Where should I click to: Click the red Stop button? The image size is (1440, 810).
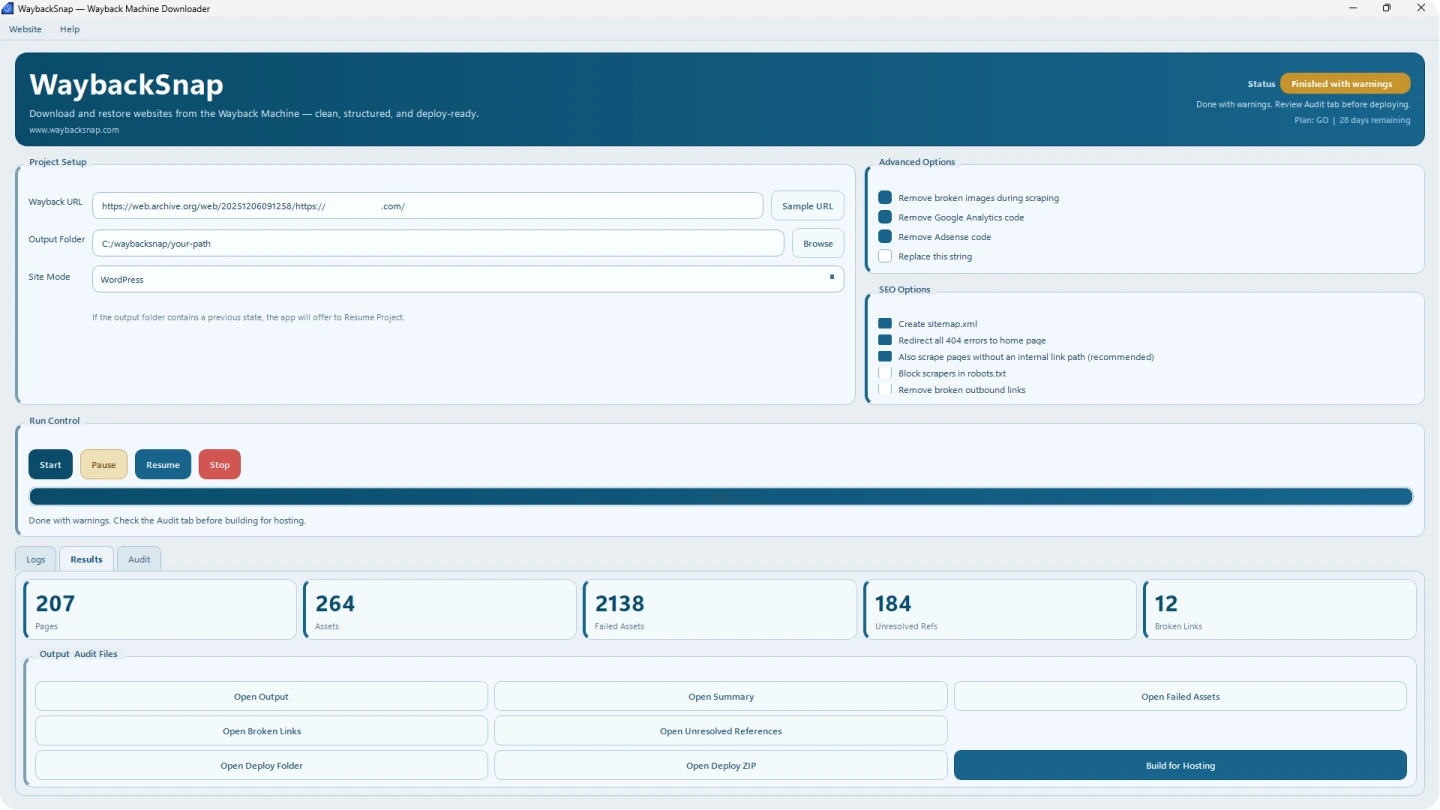pyautogui.click(x=220, y=464)
